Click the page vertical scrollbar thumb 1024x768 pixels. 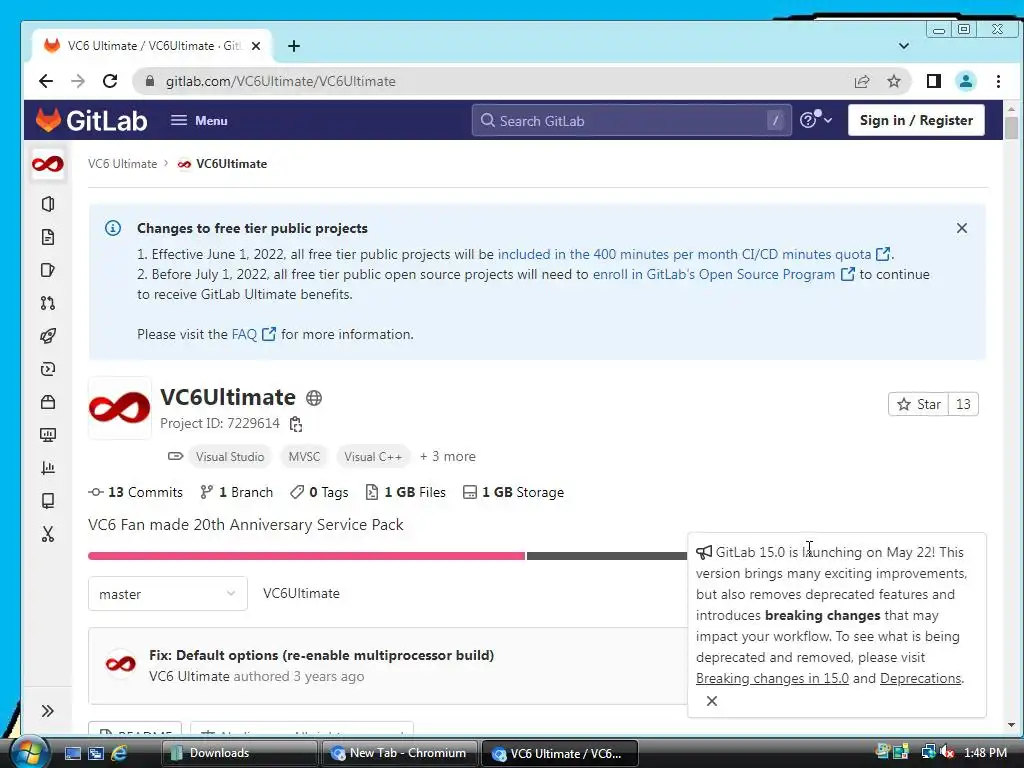tap(1012, 127)
